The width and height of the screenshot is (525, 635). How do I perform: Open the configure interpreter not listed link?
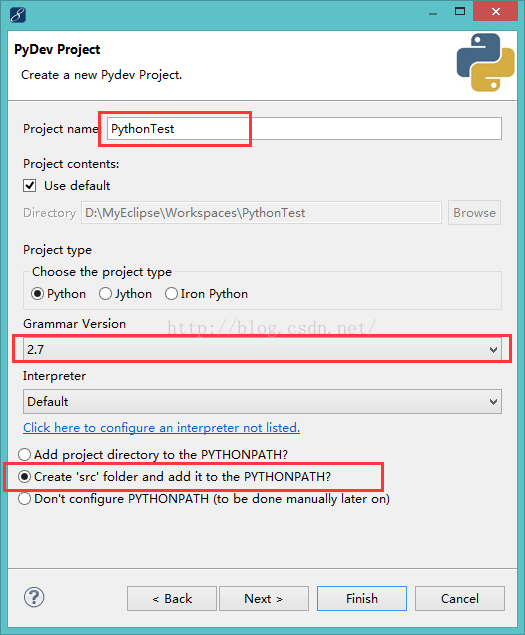pyautogui.click(x=161, y=428)
